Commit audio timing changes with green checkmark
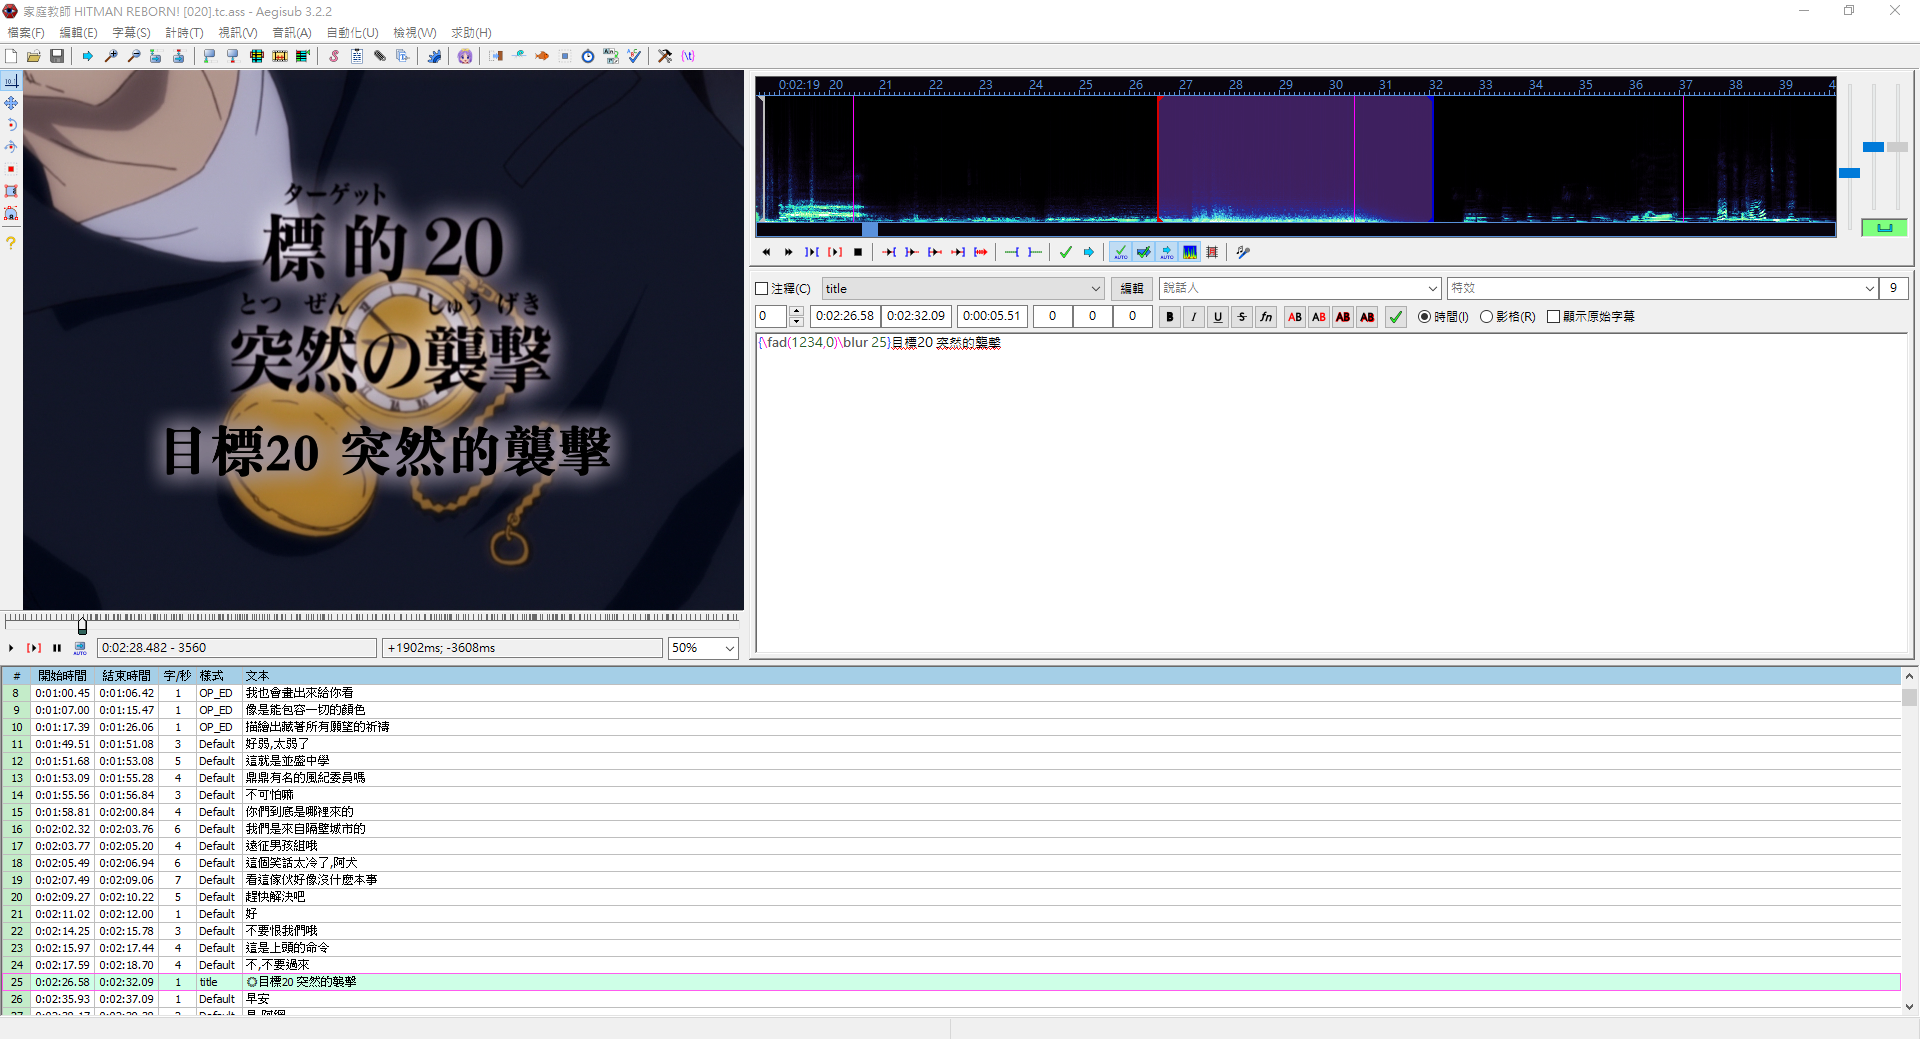This screenshot has width=1920, height=1039. 1066,252
